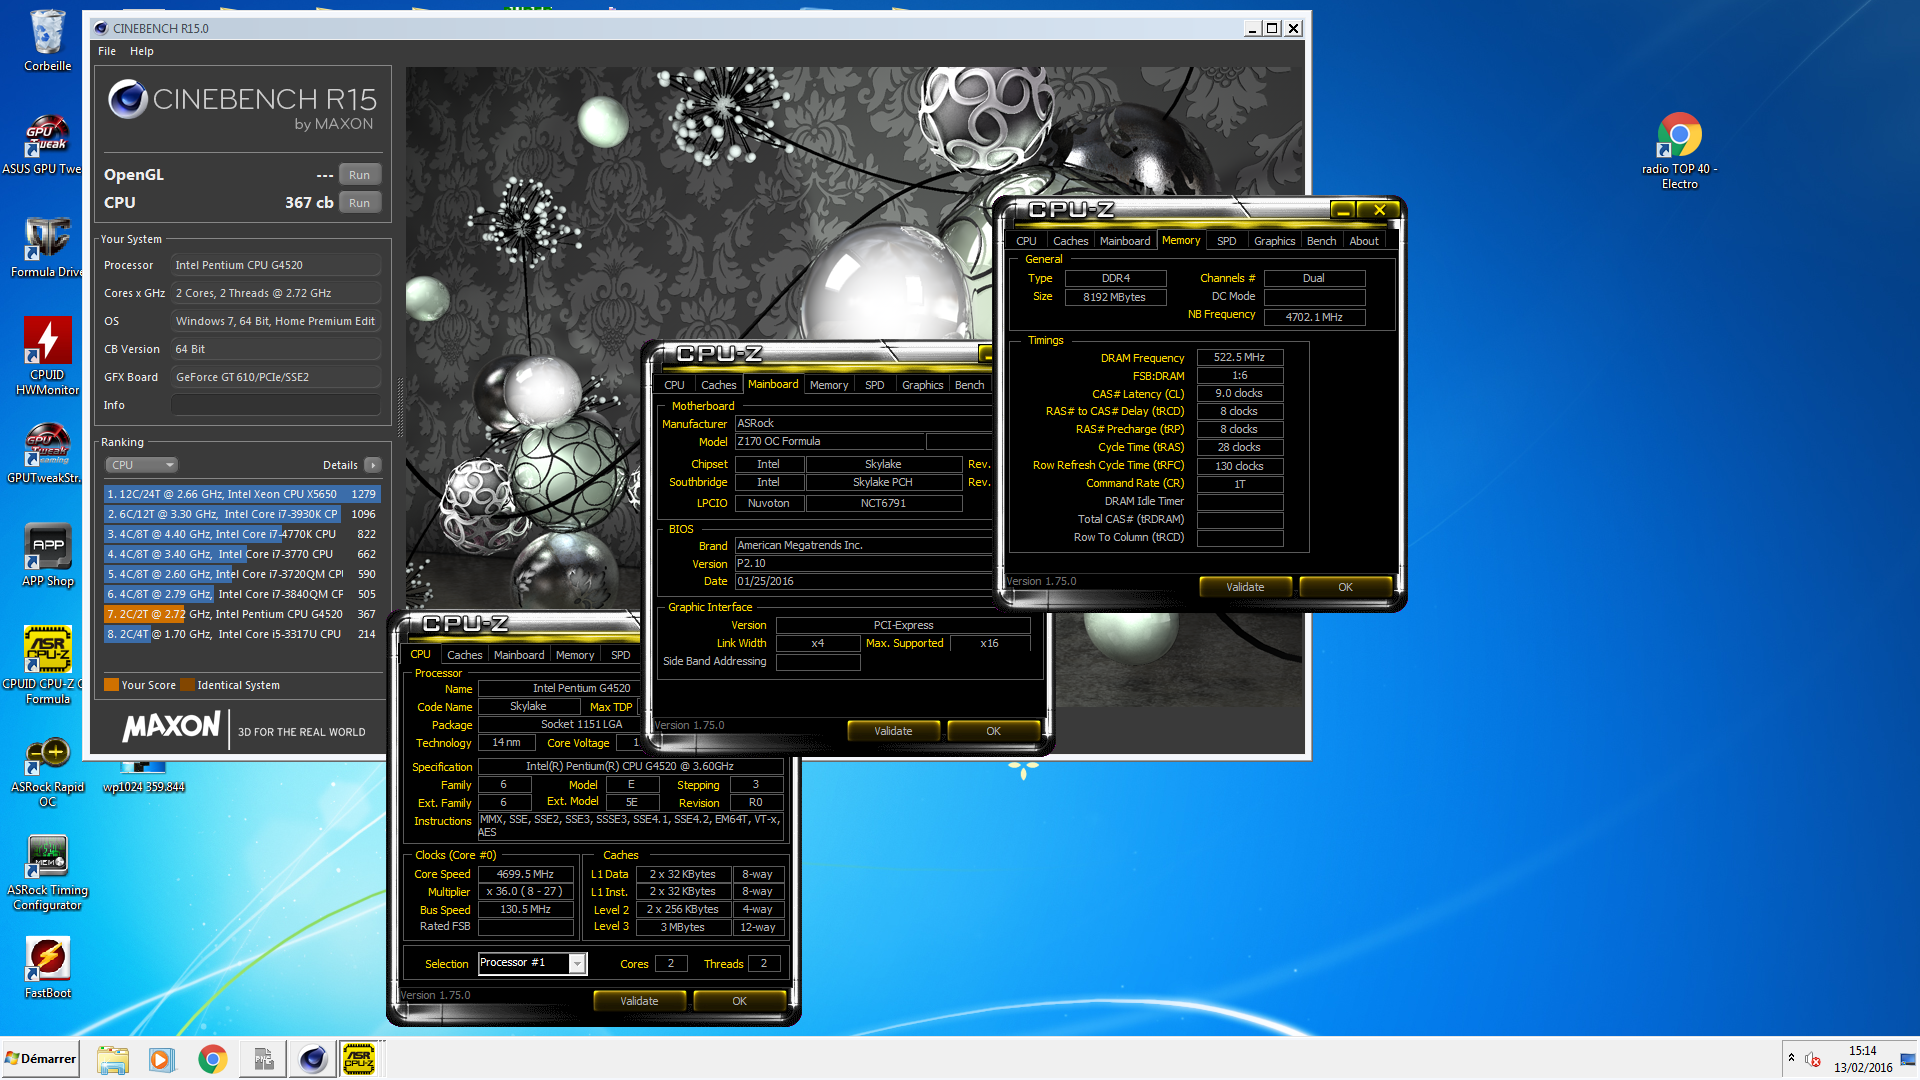Click the tray icon marked with a red X
The height and width of the screenshot is (1080, 1920).
(1812, 1059)
